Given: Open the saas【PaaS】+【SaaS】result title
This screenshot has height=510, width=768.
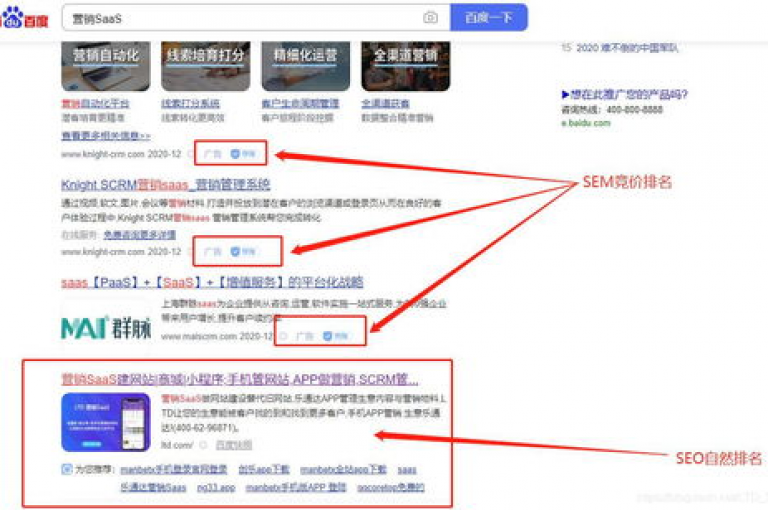Looking at the screenshot, I should pos(212,282).
